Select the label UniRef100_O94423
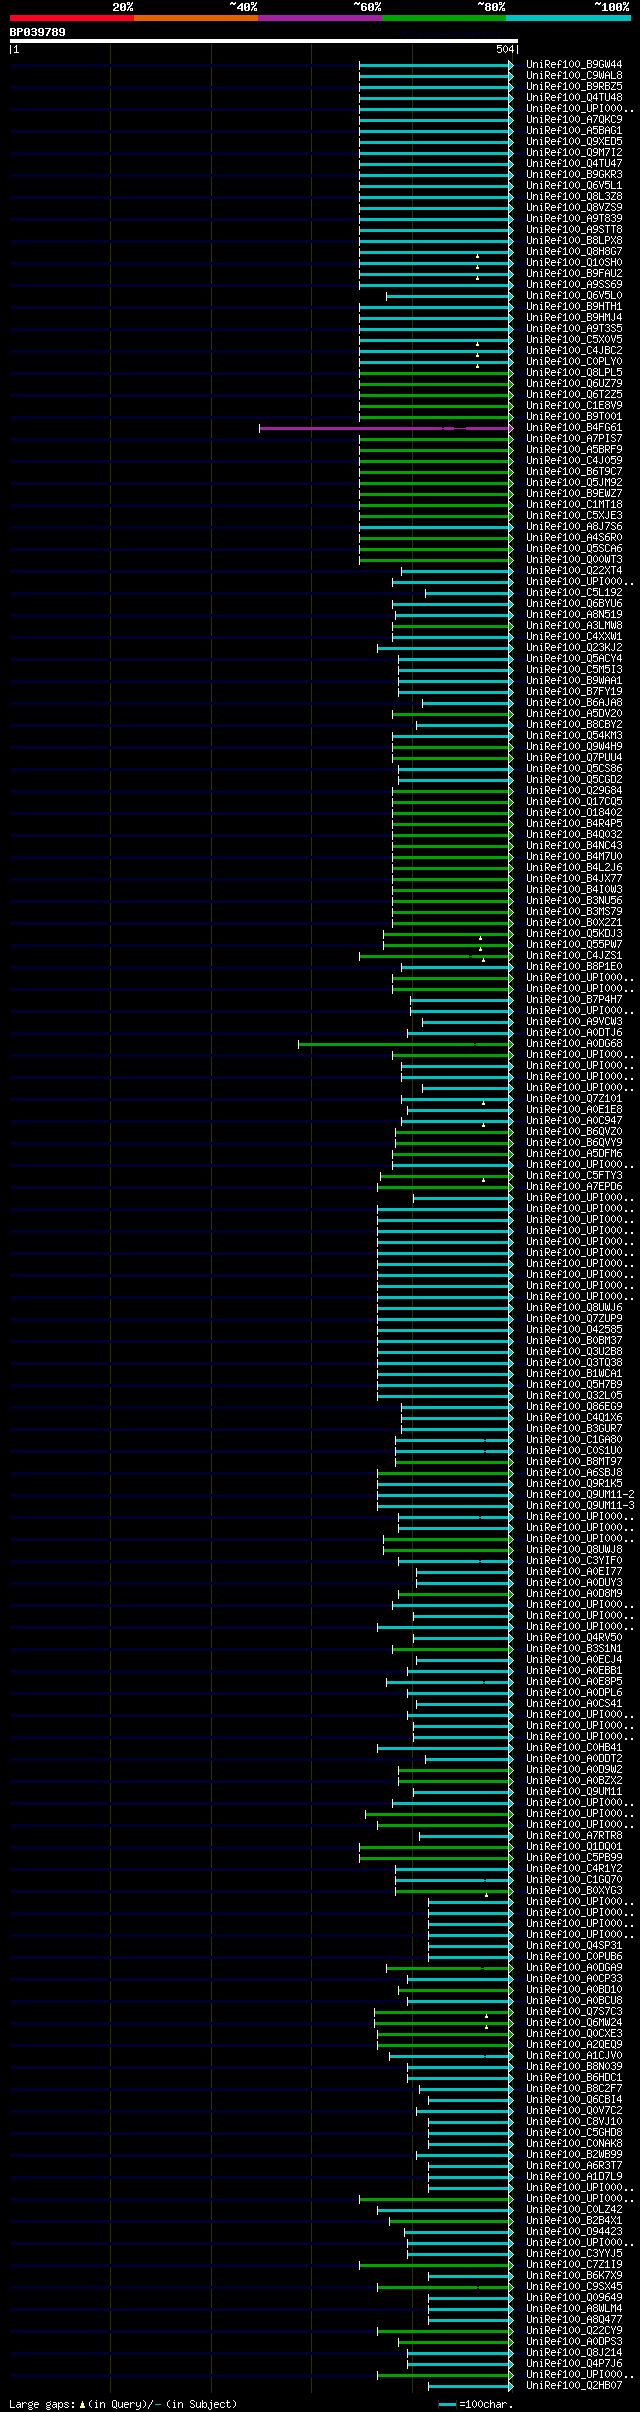Viewport: 640px width, 2412px height. pyautogui.click(x=574, y=2232)
